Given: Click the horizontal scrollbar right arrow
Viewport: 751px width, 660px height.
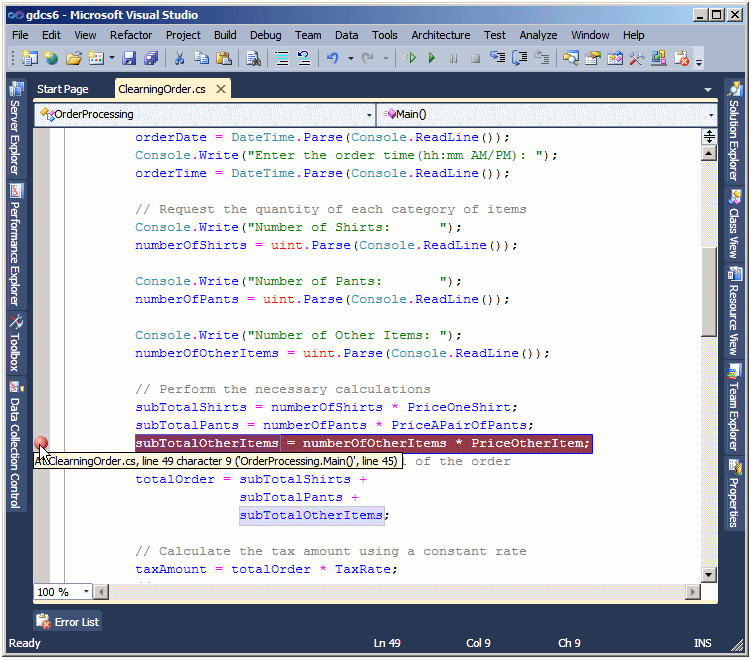Looking at the screenshot, I should pos(693,592).
